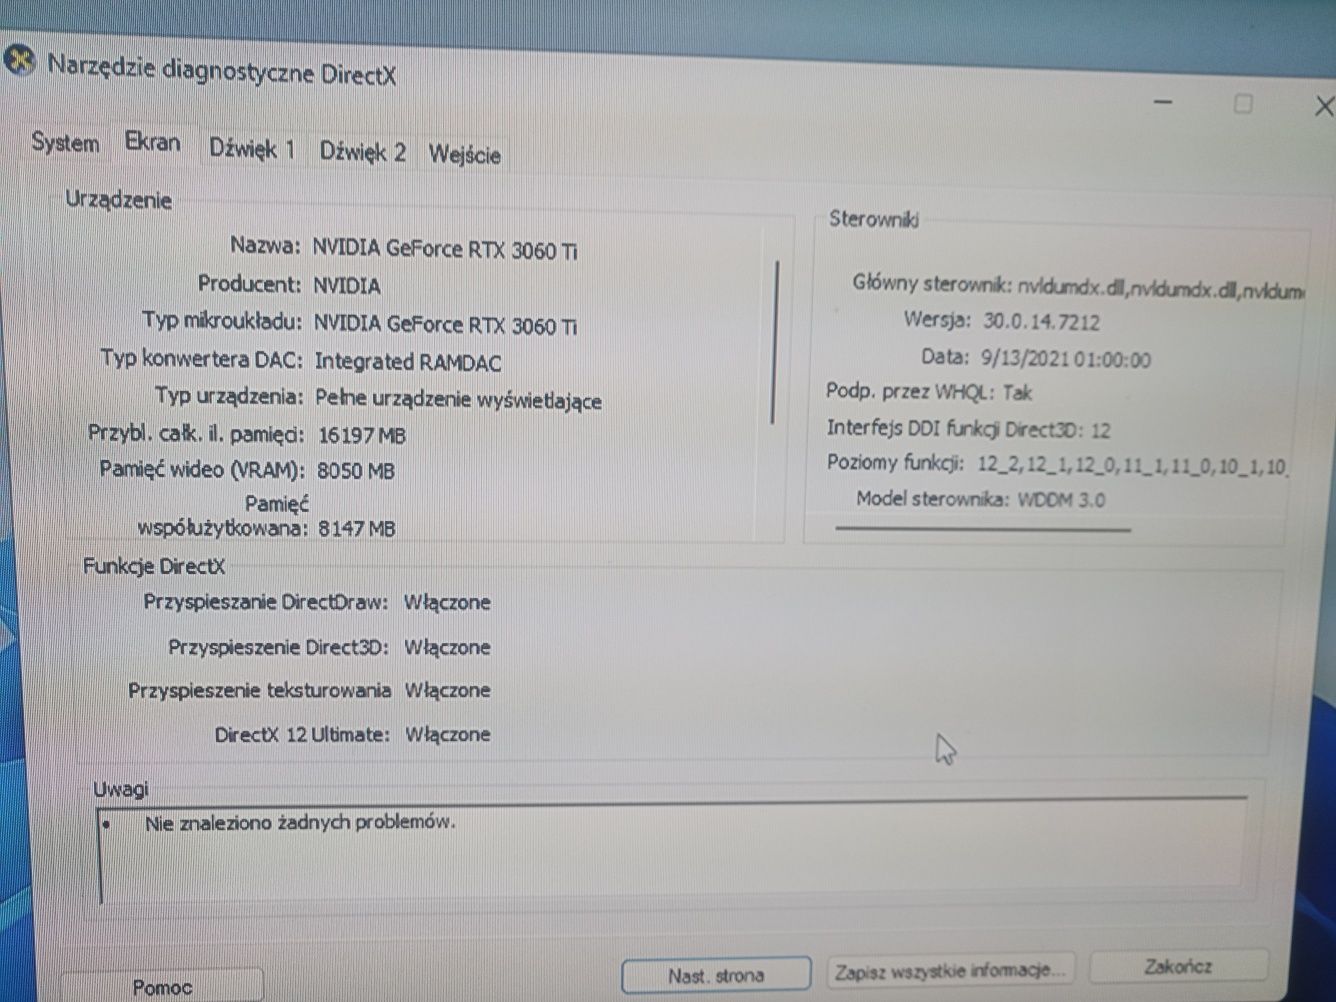Image resolution: width=1336 pixels, height=1002 pixels.
Task: Click the DirectX 12 Ultimate Włączone value
Action: [447, 735]
